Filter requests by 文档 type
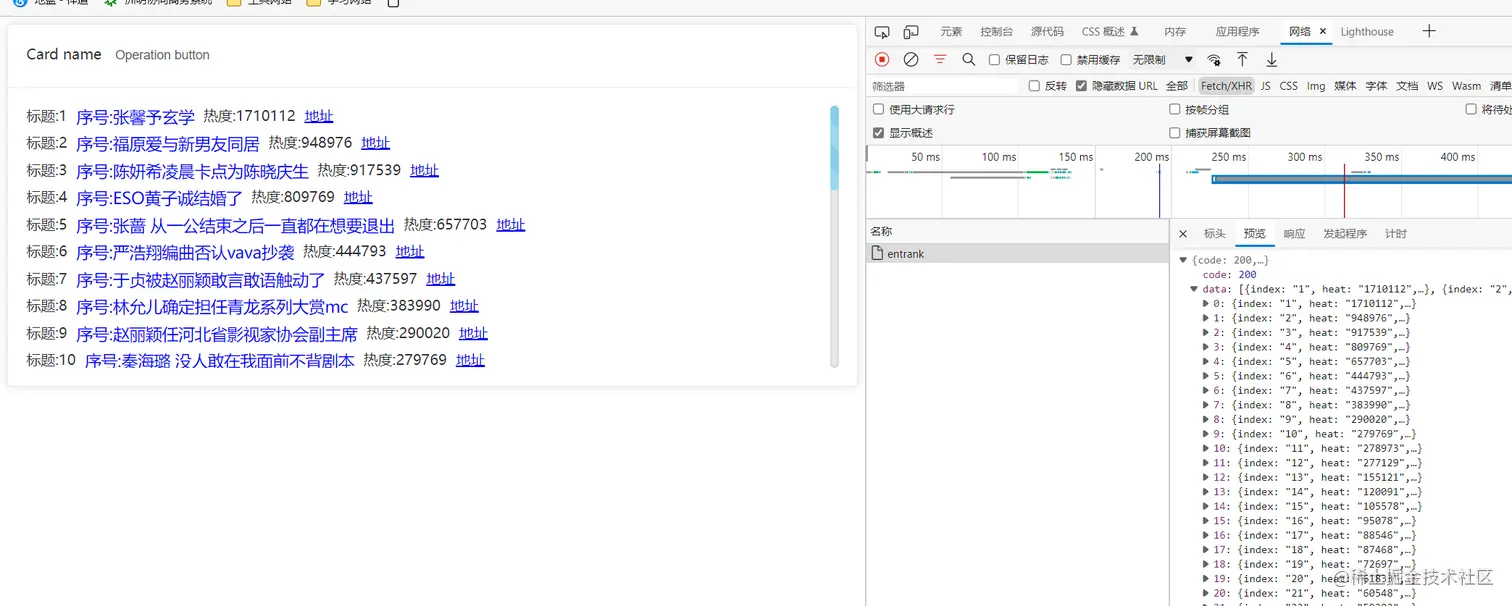The height and width of the screenshot is (606, 1512). click(1407, 86)
